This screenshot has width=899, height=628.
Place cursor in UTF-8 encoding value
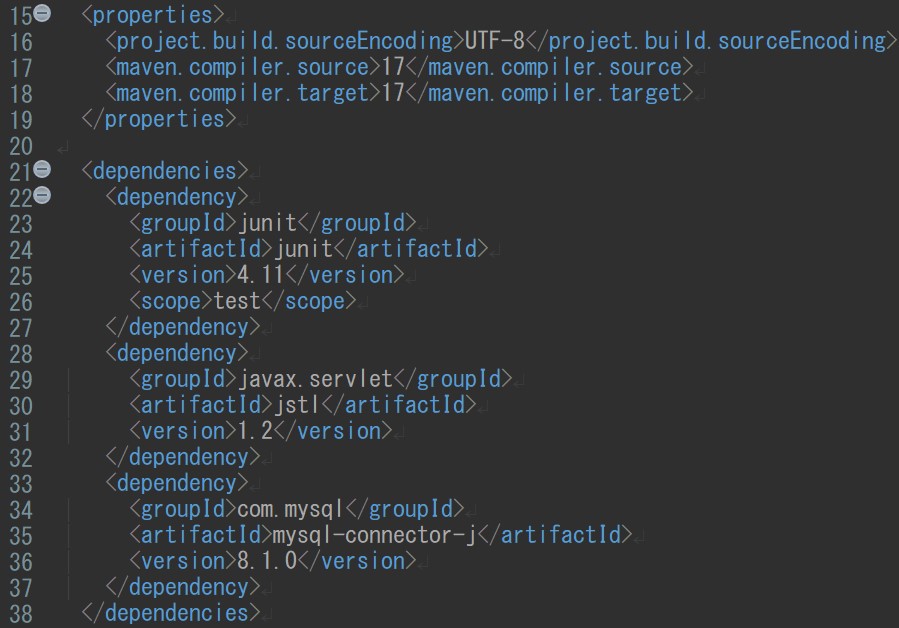[x=495, y=41]
